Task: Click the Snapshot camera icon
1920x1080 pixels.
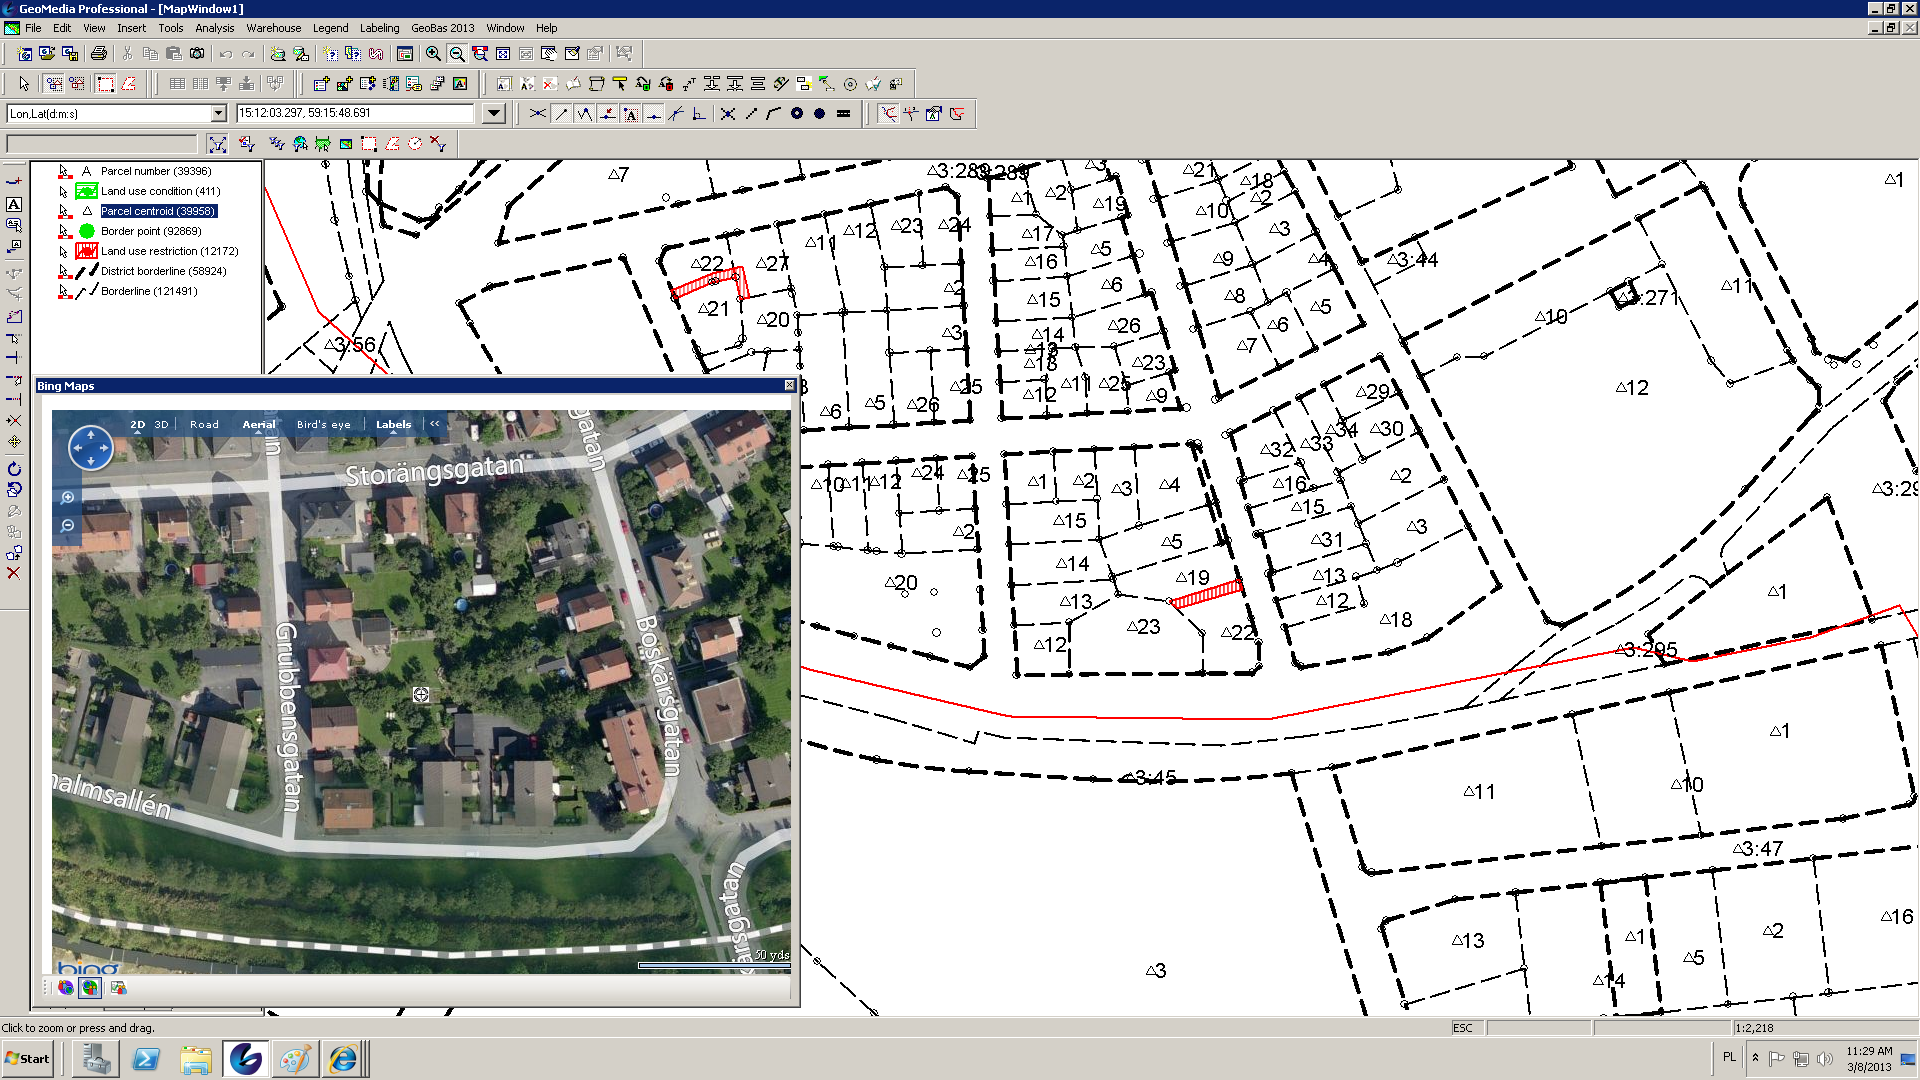Action: click(197, 54)
